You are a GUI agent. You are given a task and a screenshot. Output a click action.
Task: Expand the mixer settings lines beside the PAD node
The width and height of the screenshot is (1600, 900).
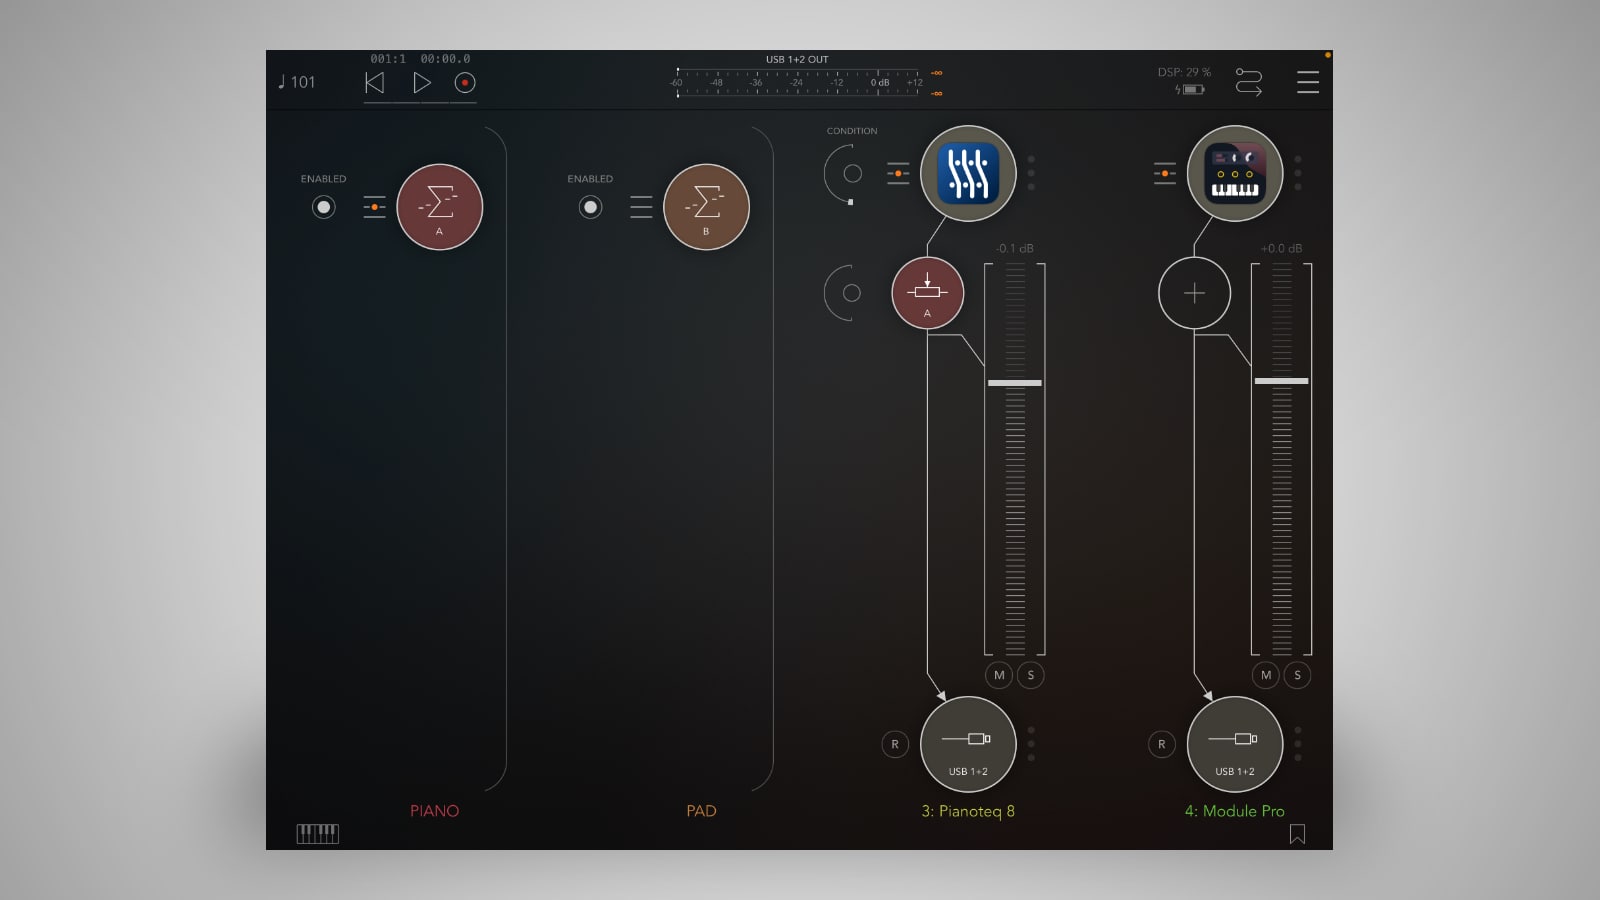tap(641, 206)
